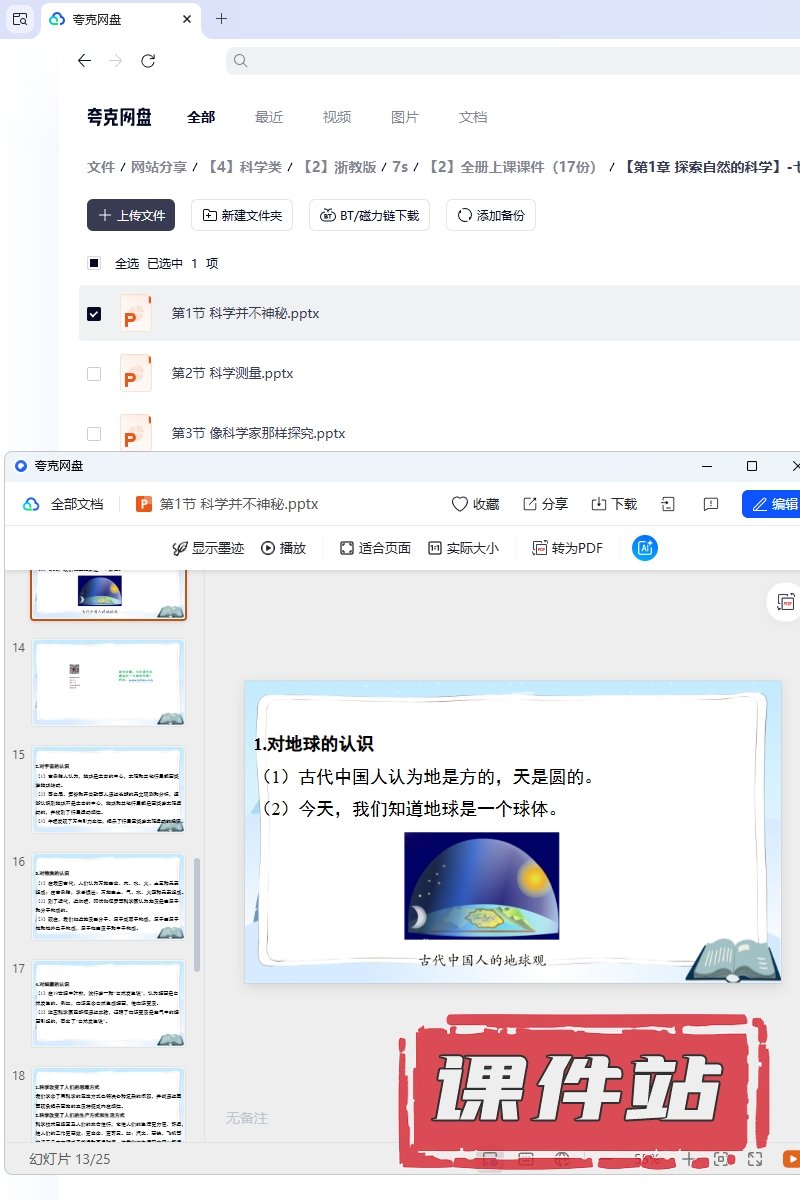This screenshot has height=1200, width=800.
Task: Switch to the 视频 tab
Action: click(x=337, y=117)
